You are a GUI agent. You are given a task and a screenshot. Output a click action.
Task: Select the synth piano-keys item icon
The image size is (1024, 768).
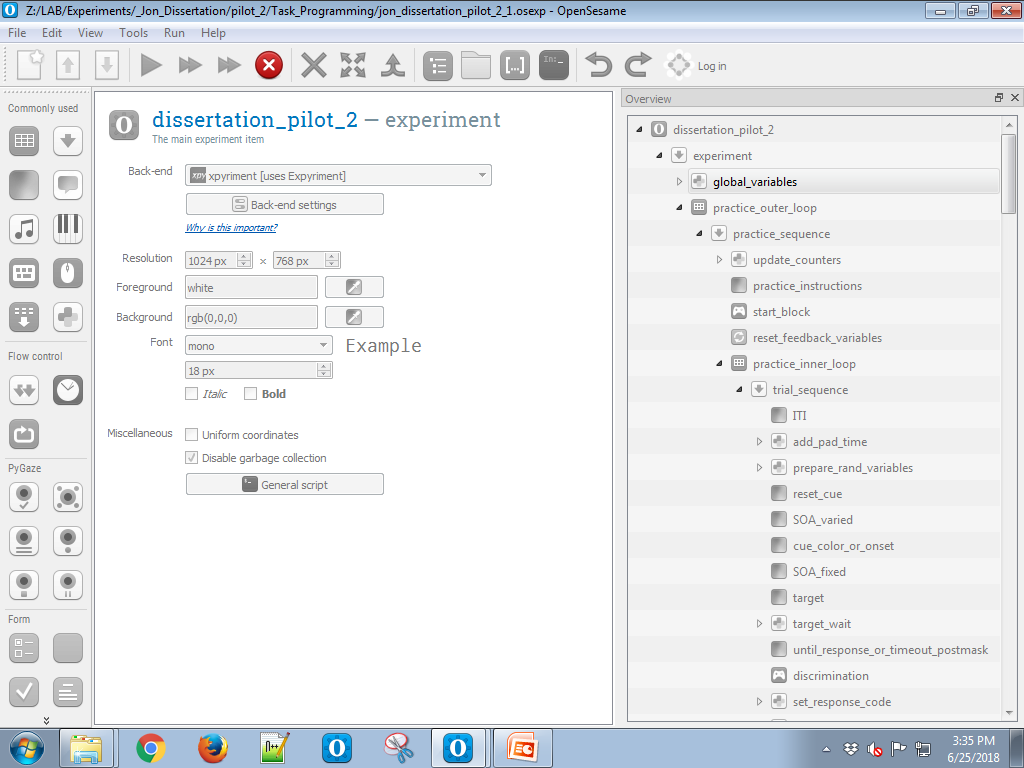point(68,229)
